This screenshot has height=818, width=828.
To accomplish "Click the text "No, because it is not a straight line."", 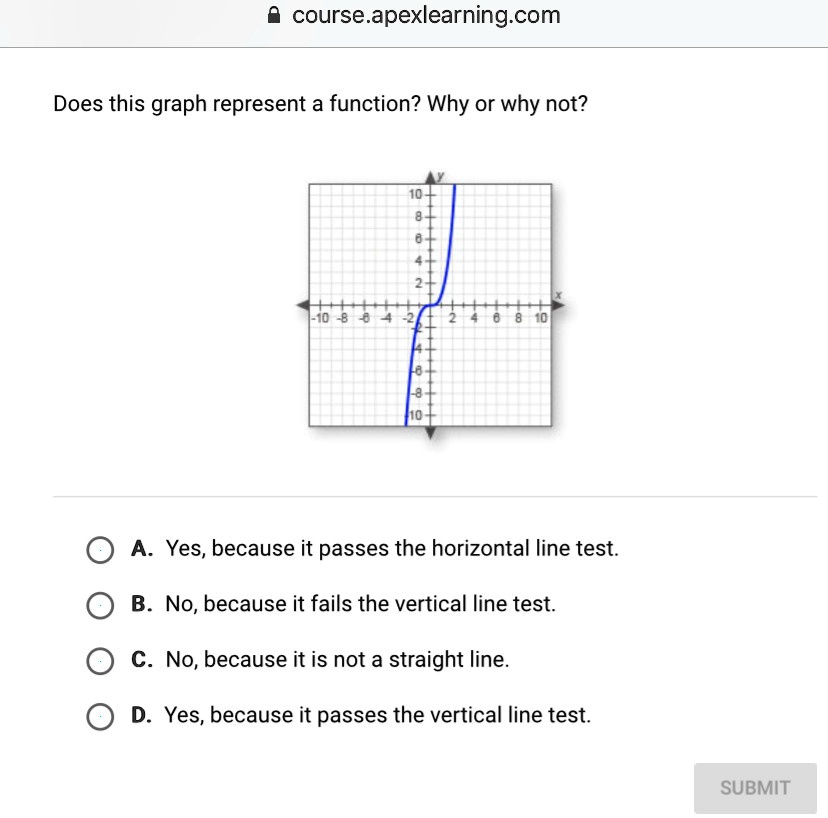I will pos(337,660).
